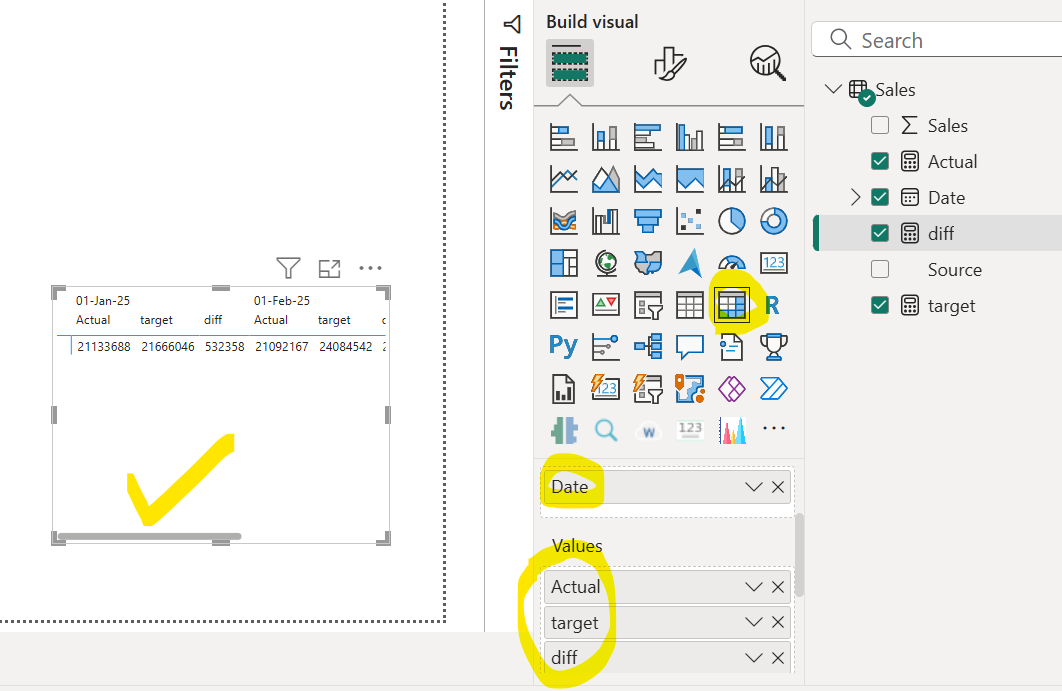
Task: Open dropdown for Actual in Values
Action: 753,587
